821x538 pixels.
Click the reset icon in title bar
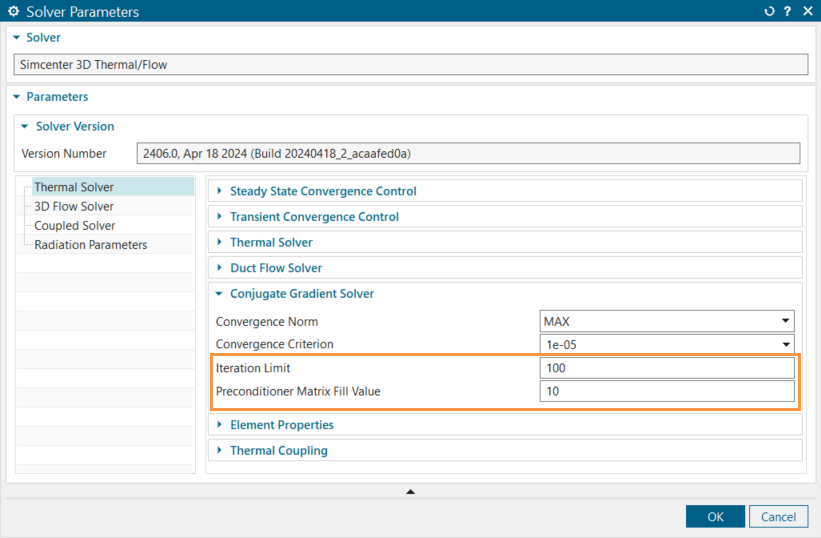point(769,12)
